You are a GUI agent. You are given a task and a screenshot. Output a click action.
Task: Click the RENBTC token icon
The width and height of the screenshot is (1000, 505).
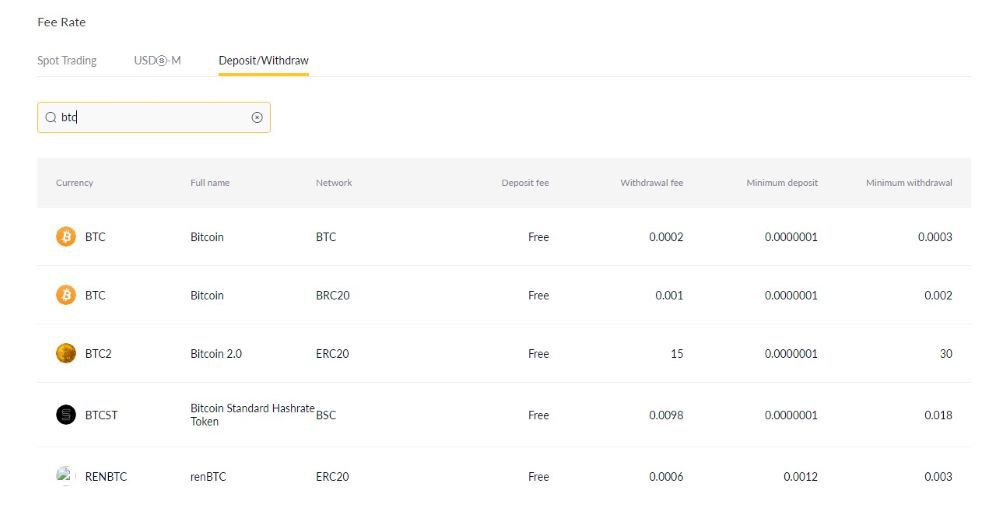66,476
